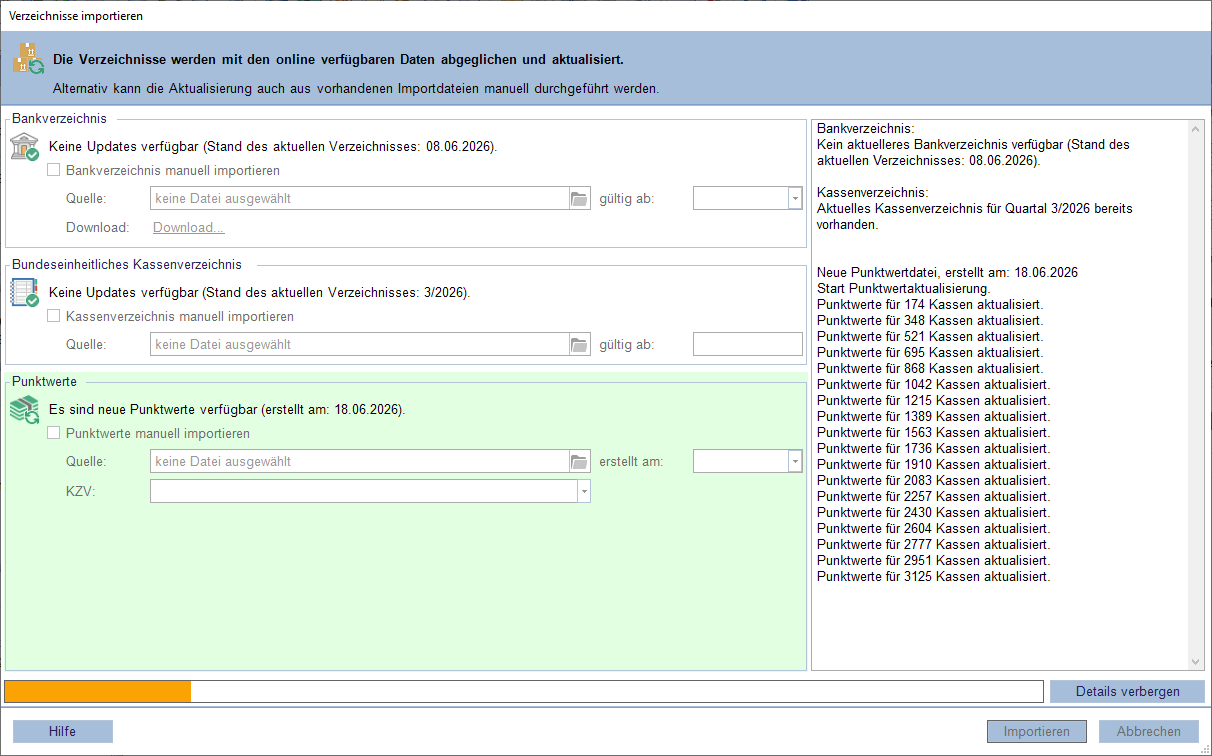Click log line 'Punktwerte für 174 Kassen aktualisiert.'
The image size is (1212, 756).
(930, 304)
